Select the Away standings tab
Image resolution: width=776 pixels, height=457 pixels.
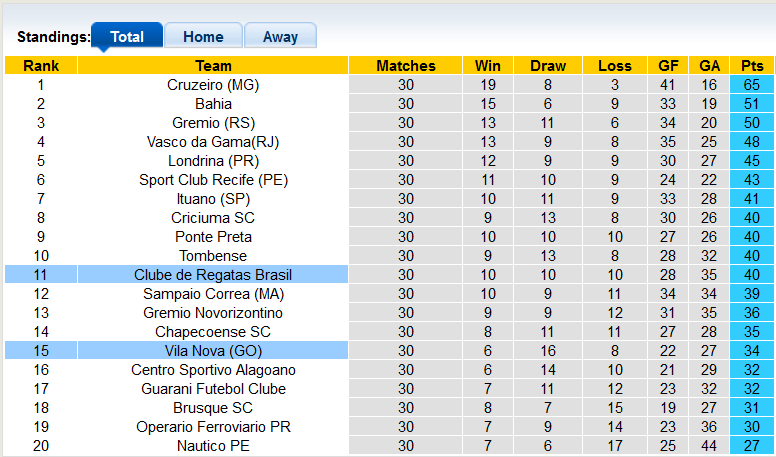point(280,37)
